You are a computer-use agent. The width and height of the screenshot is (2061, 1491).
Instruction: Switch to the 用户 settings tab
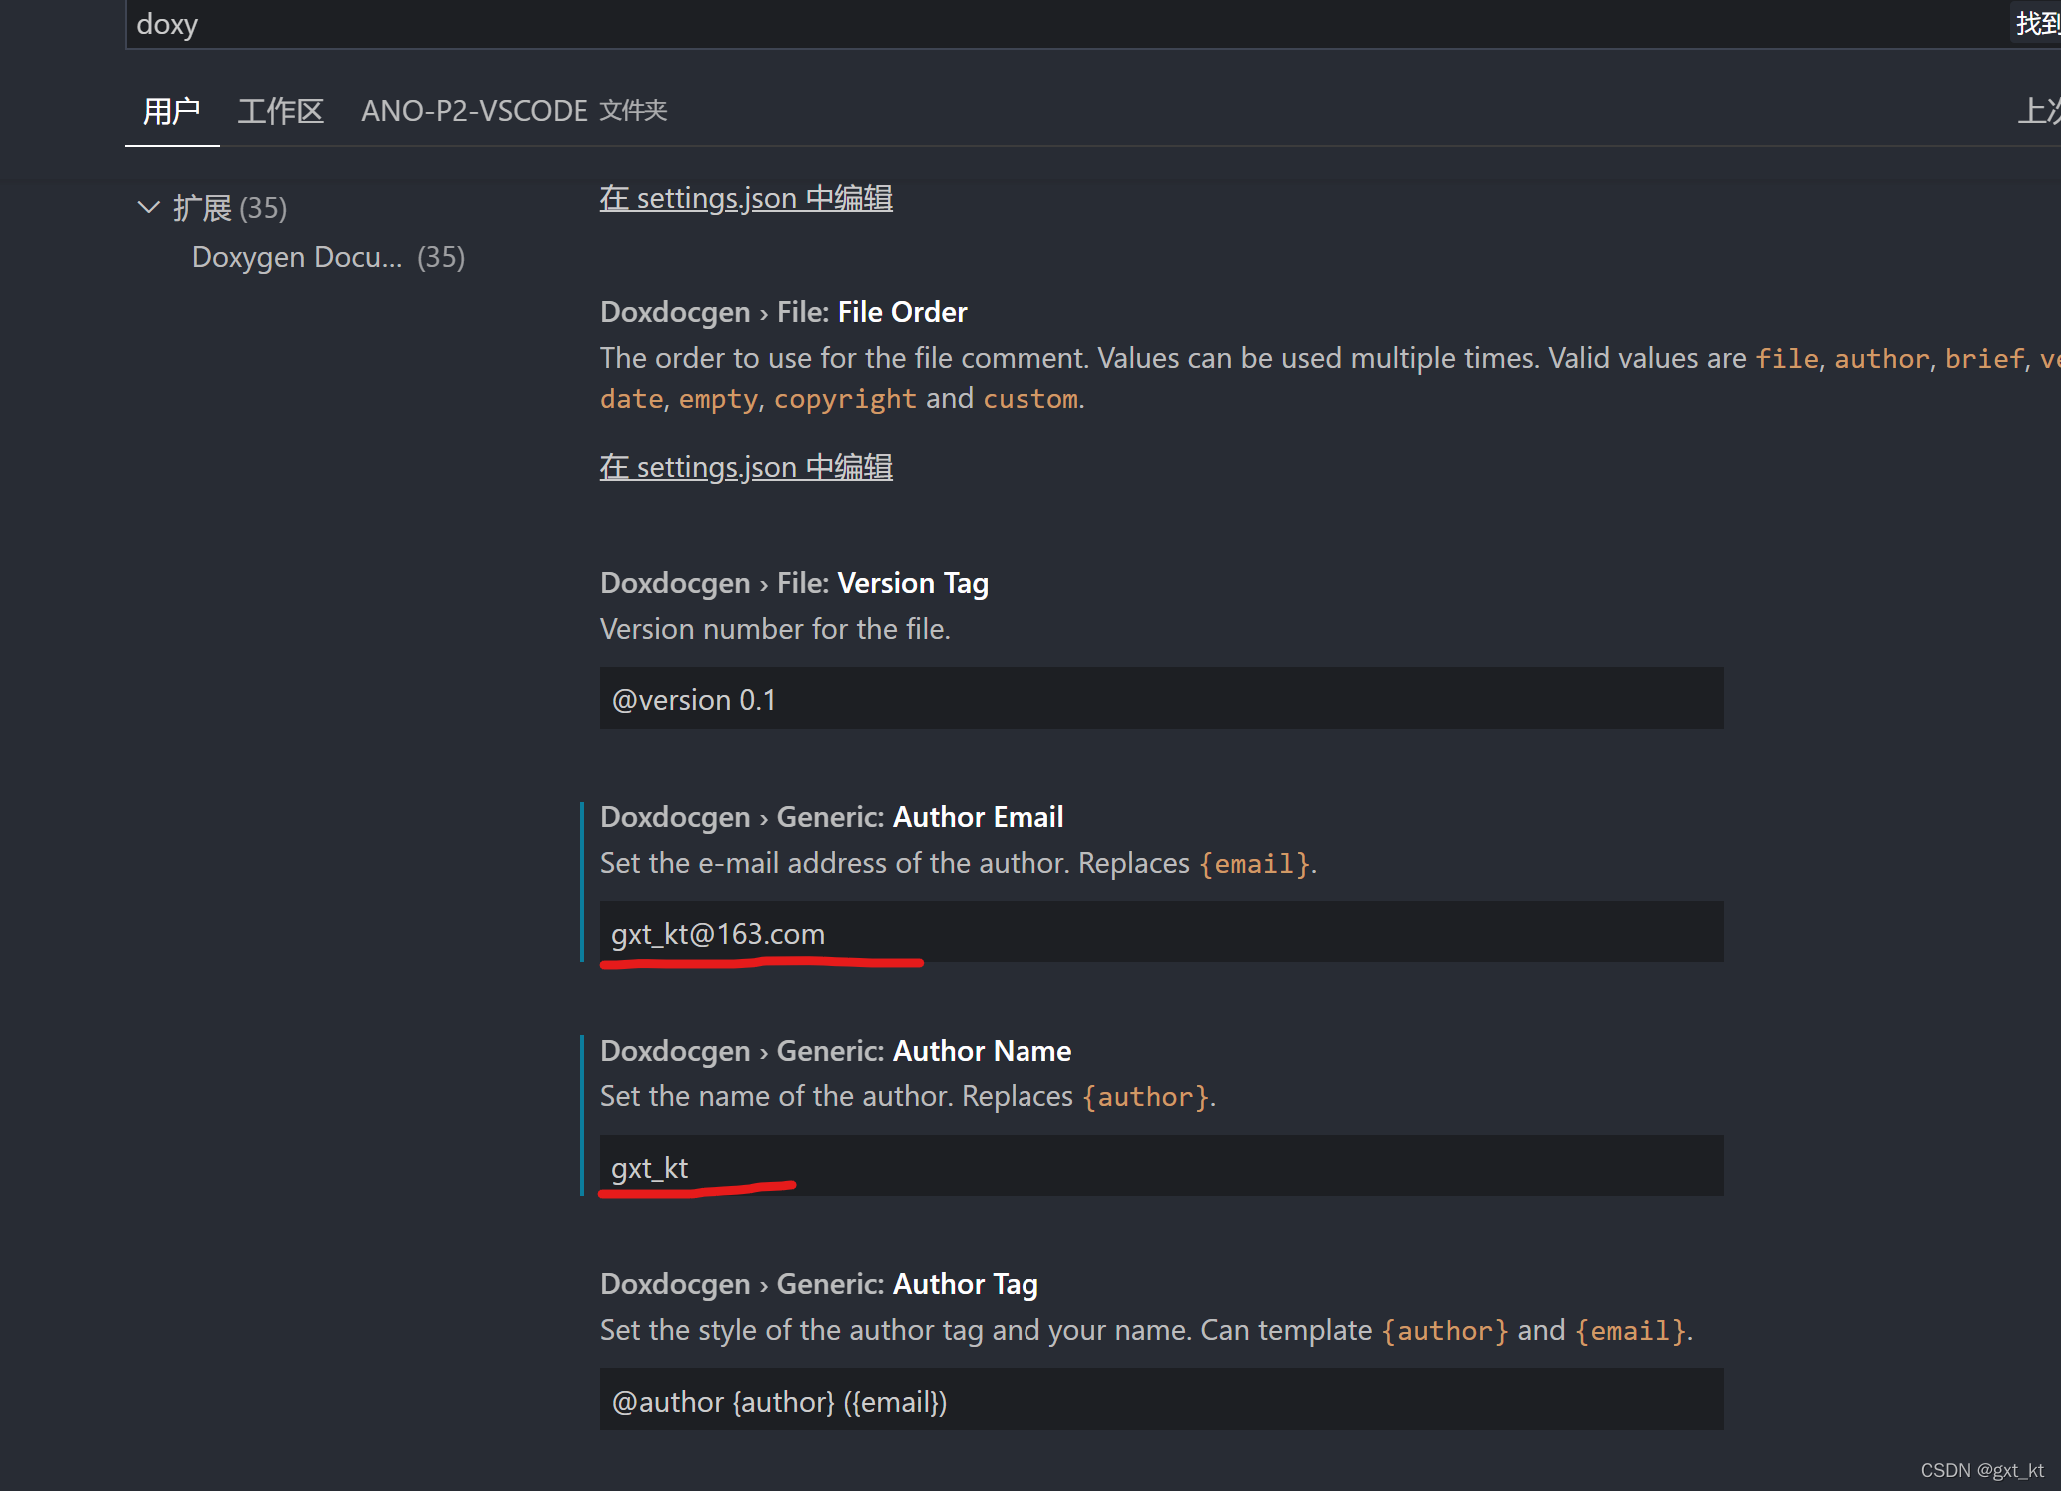pyautogui.click(x=171, y=111)
